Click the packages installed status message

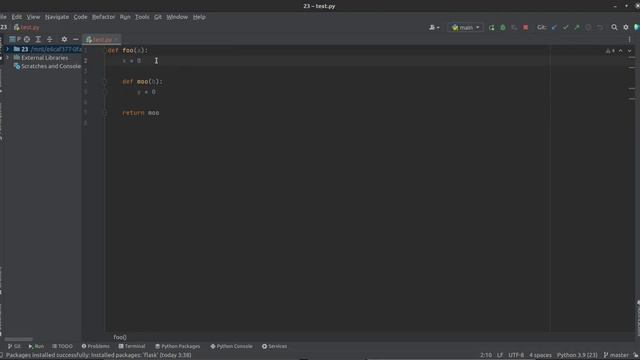(98, 355)
